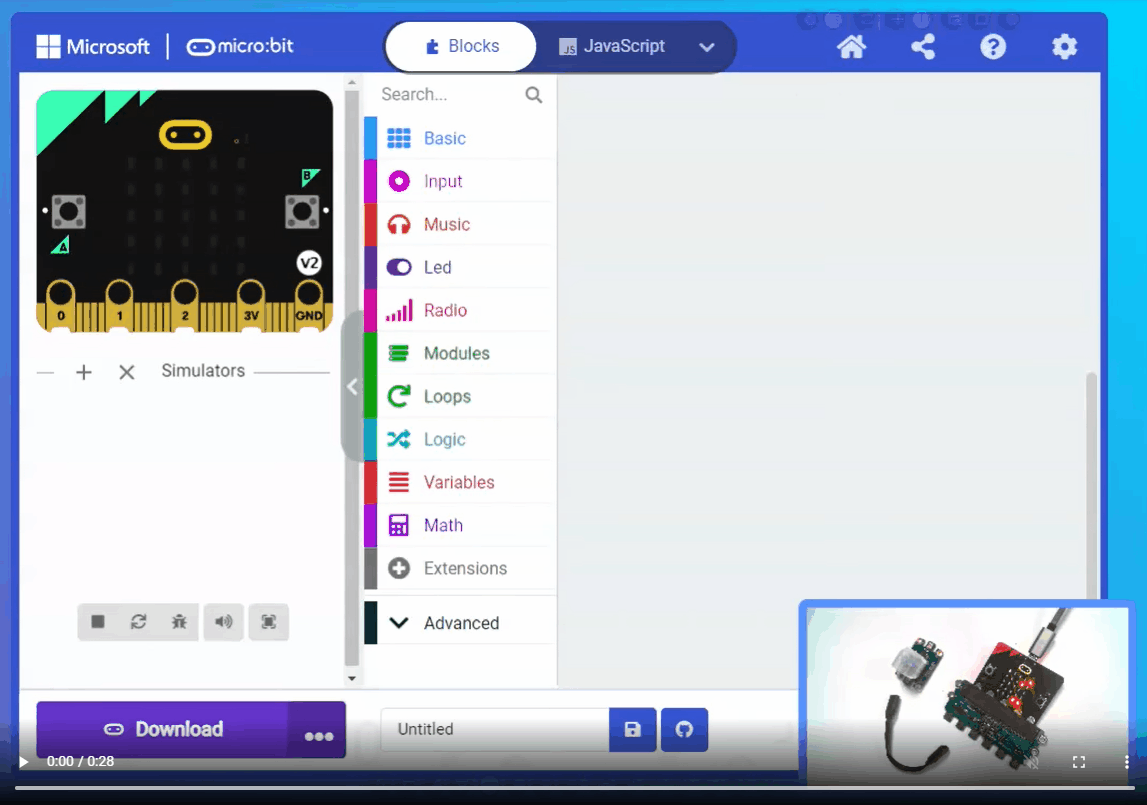Click the toolbox scrollbar up arrow

click(352, 83)
